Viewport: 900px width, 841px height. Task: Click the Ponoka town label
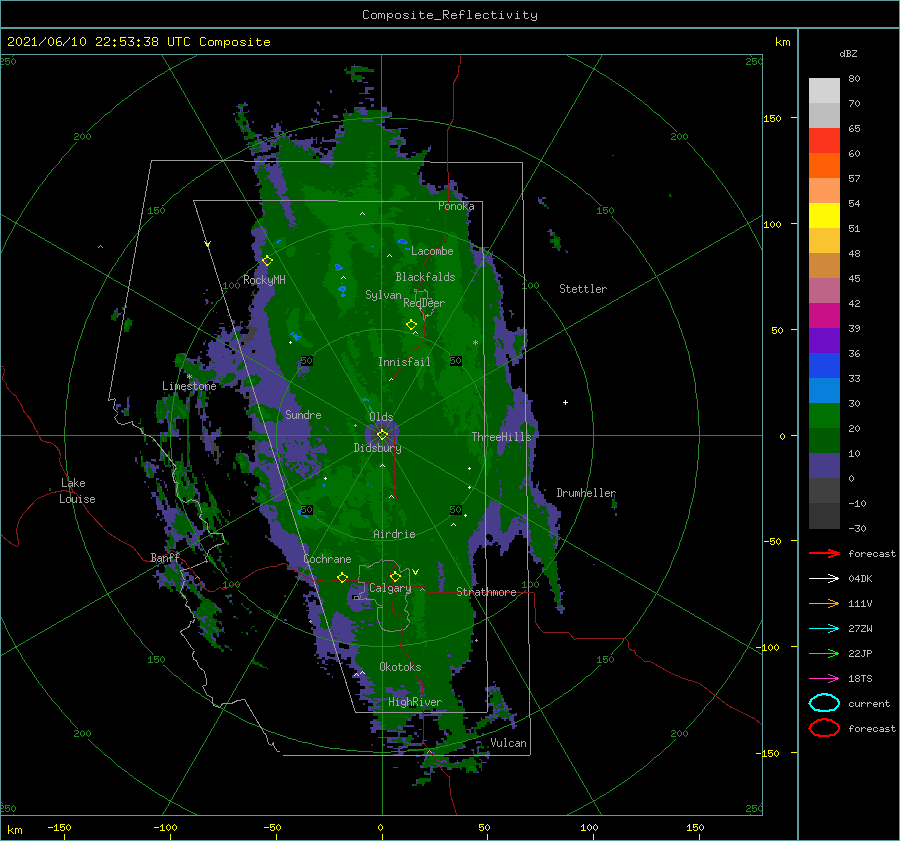[456, 206]
